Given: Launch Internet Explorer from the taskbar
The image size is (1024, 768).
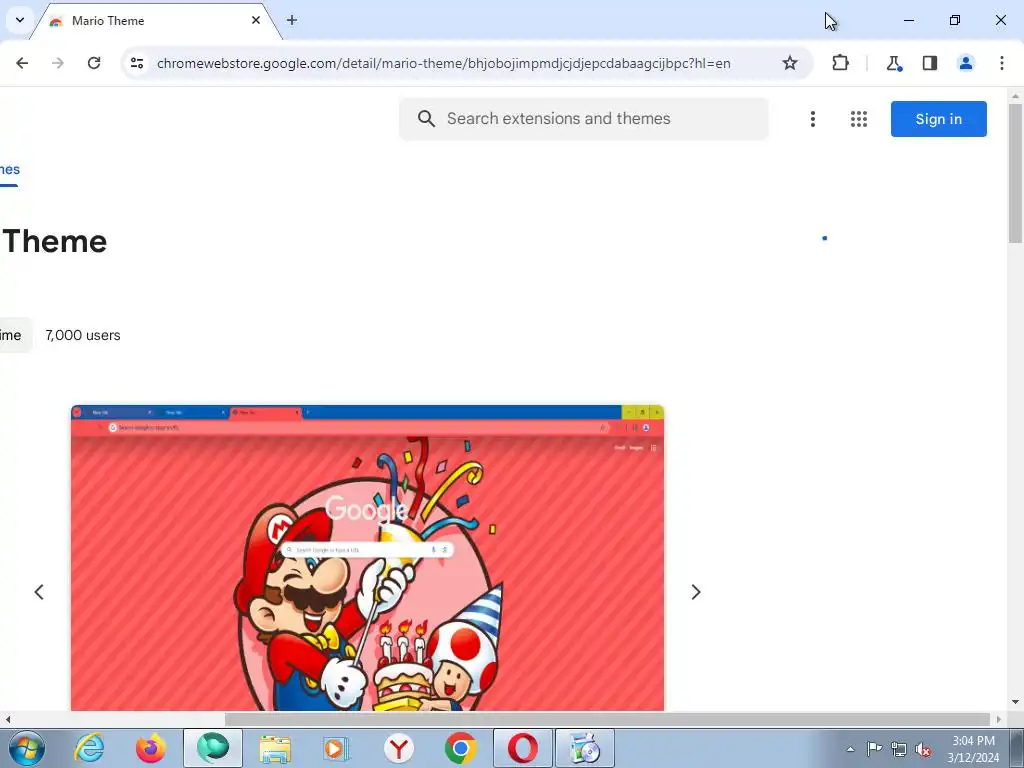Looking at the screenshot, I should click(x=89, y=748).
